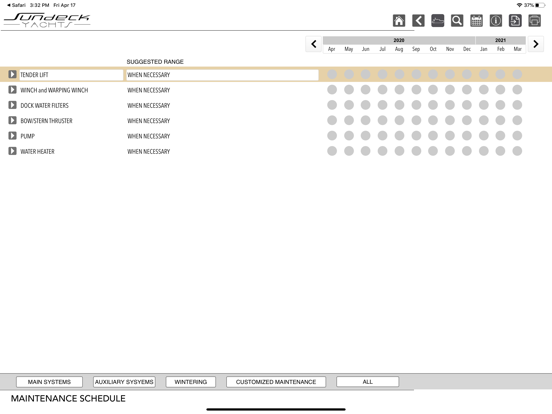Open the magnifier search icon

coord(457,21)
